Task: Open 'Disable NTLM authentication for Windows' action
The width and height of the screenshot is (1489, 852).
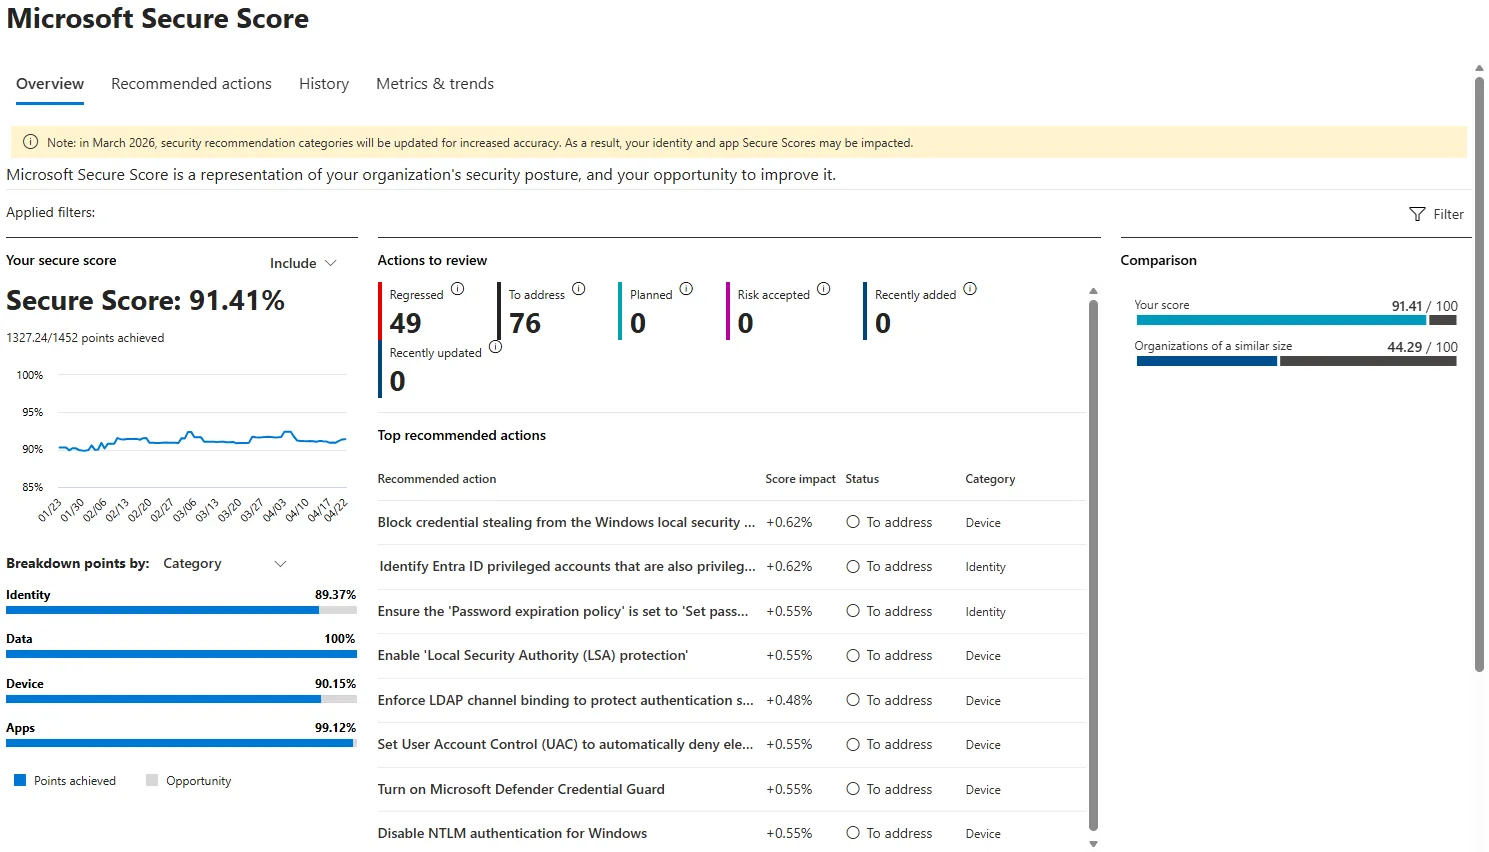Action: click(x=512, y=833)
